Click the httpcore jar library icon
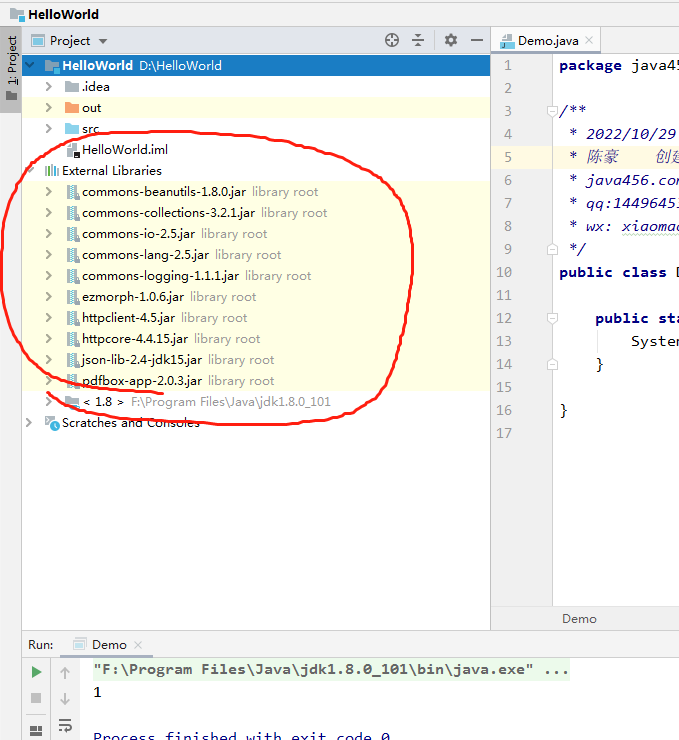This screenshot has height=740, width=679. point(73,339)
